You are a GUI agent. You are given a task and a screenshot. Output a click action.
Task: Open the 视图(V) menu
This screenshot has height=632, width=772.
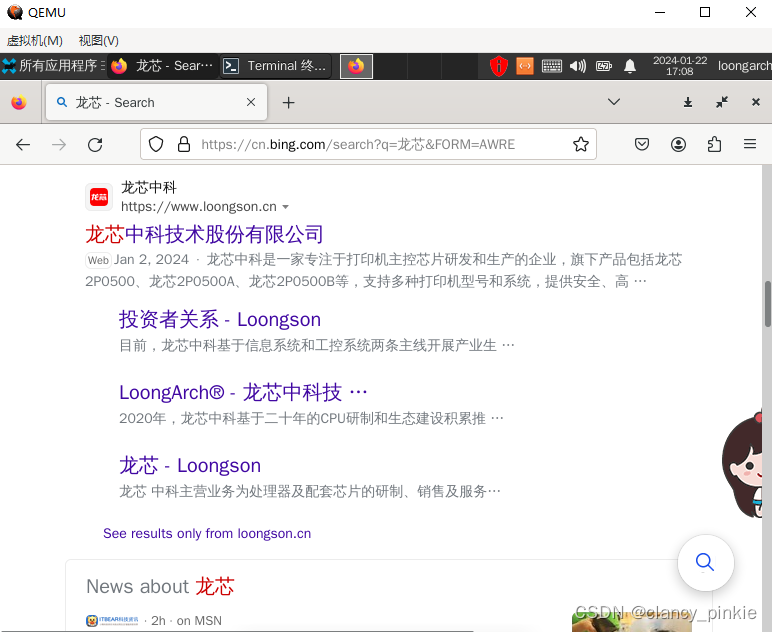click(x=98, y=40)
